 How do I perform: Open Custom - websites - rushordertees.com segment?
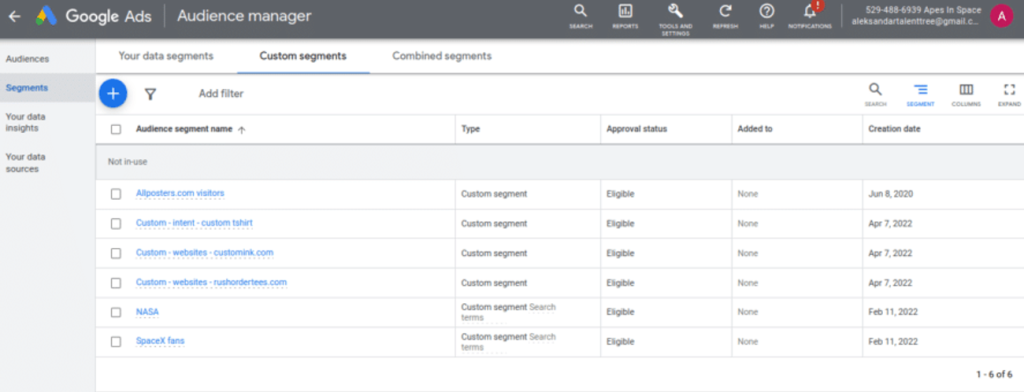pyautogui.click(x=211, y=282)
